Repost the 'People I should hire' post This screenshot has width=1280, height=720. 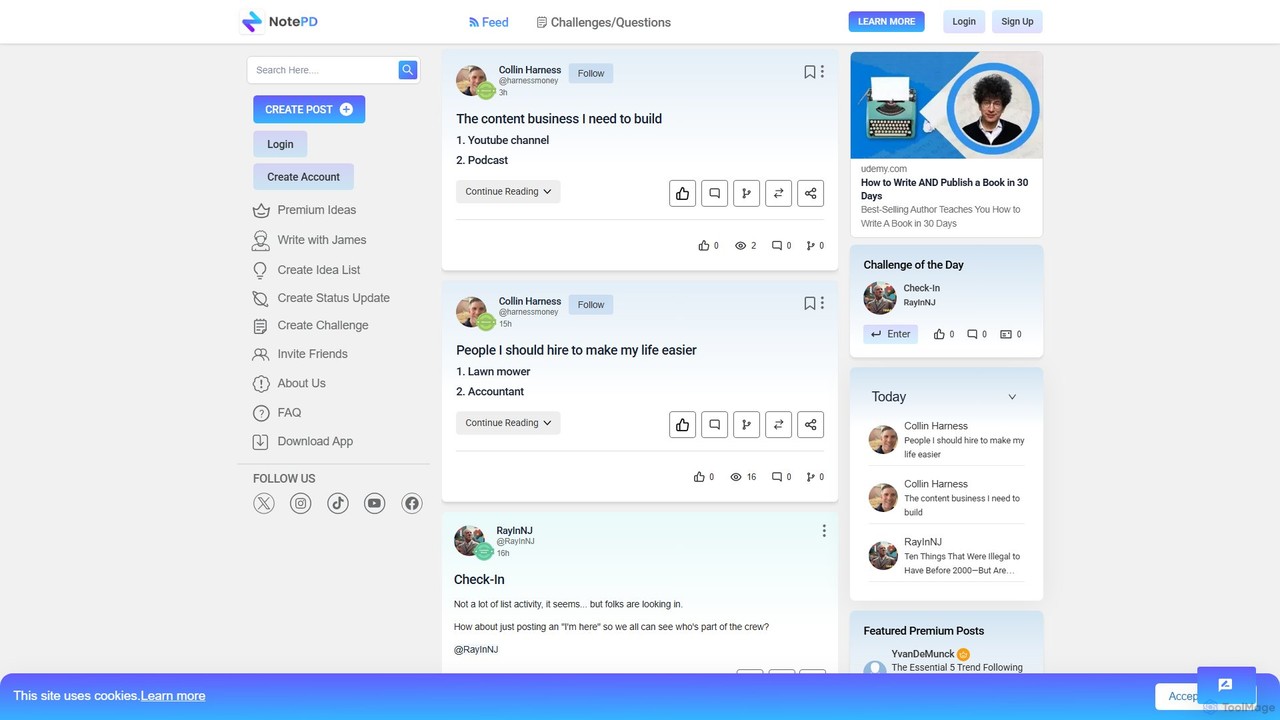coord(778,424)
